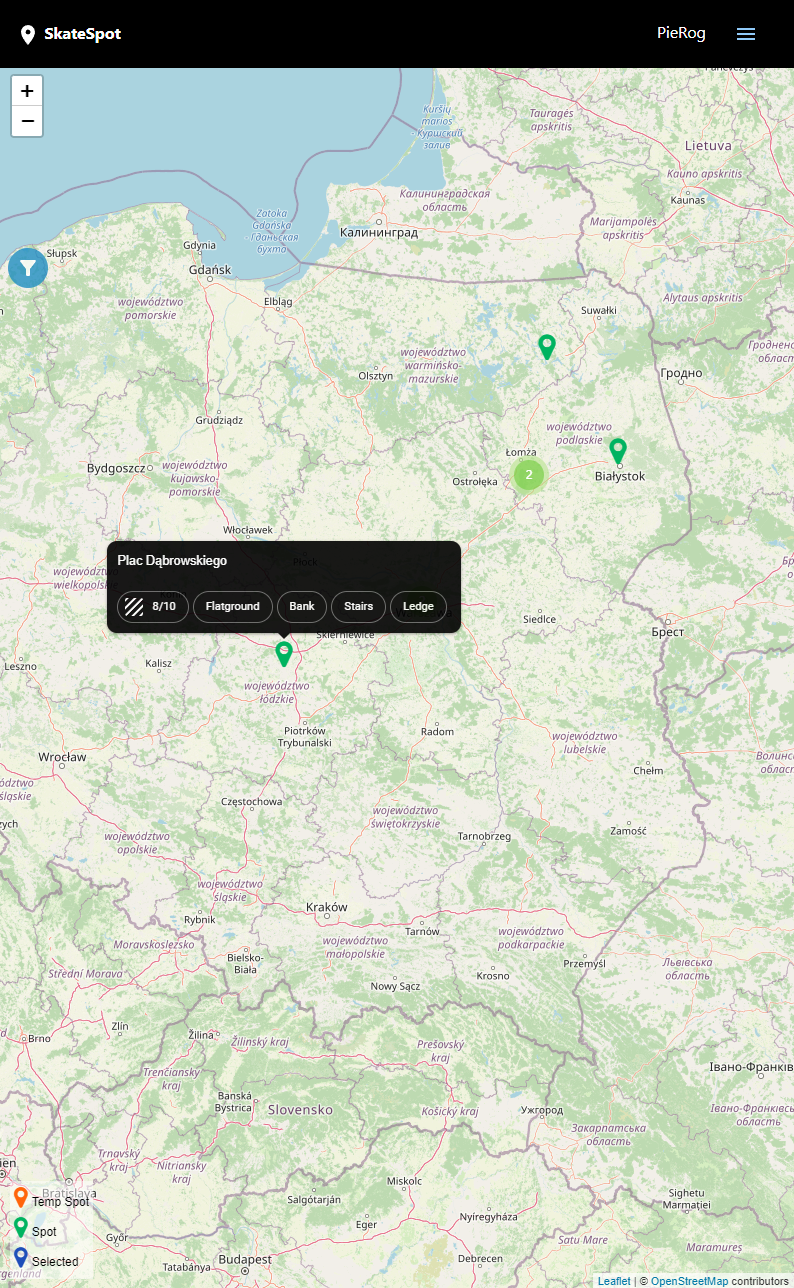Click the blue Selected legend pin
794x1288 pixels.
point(20,1258)
